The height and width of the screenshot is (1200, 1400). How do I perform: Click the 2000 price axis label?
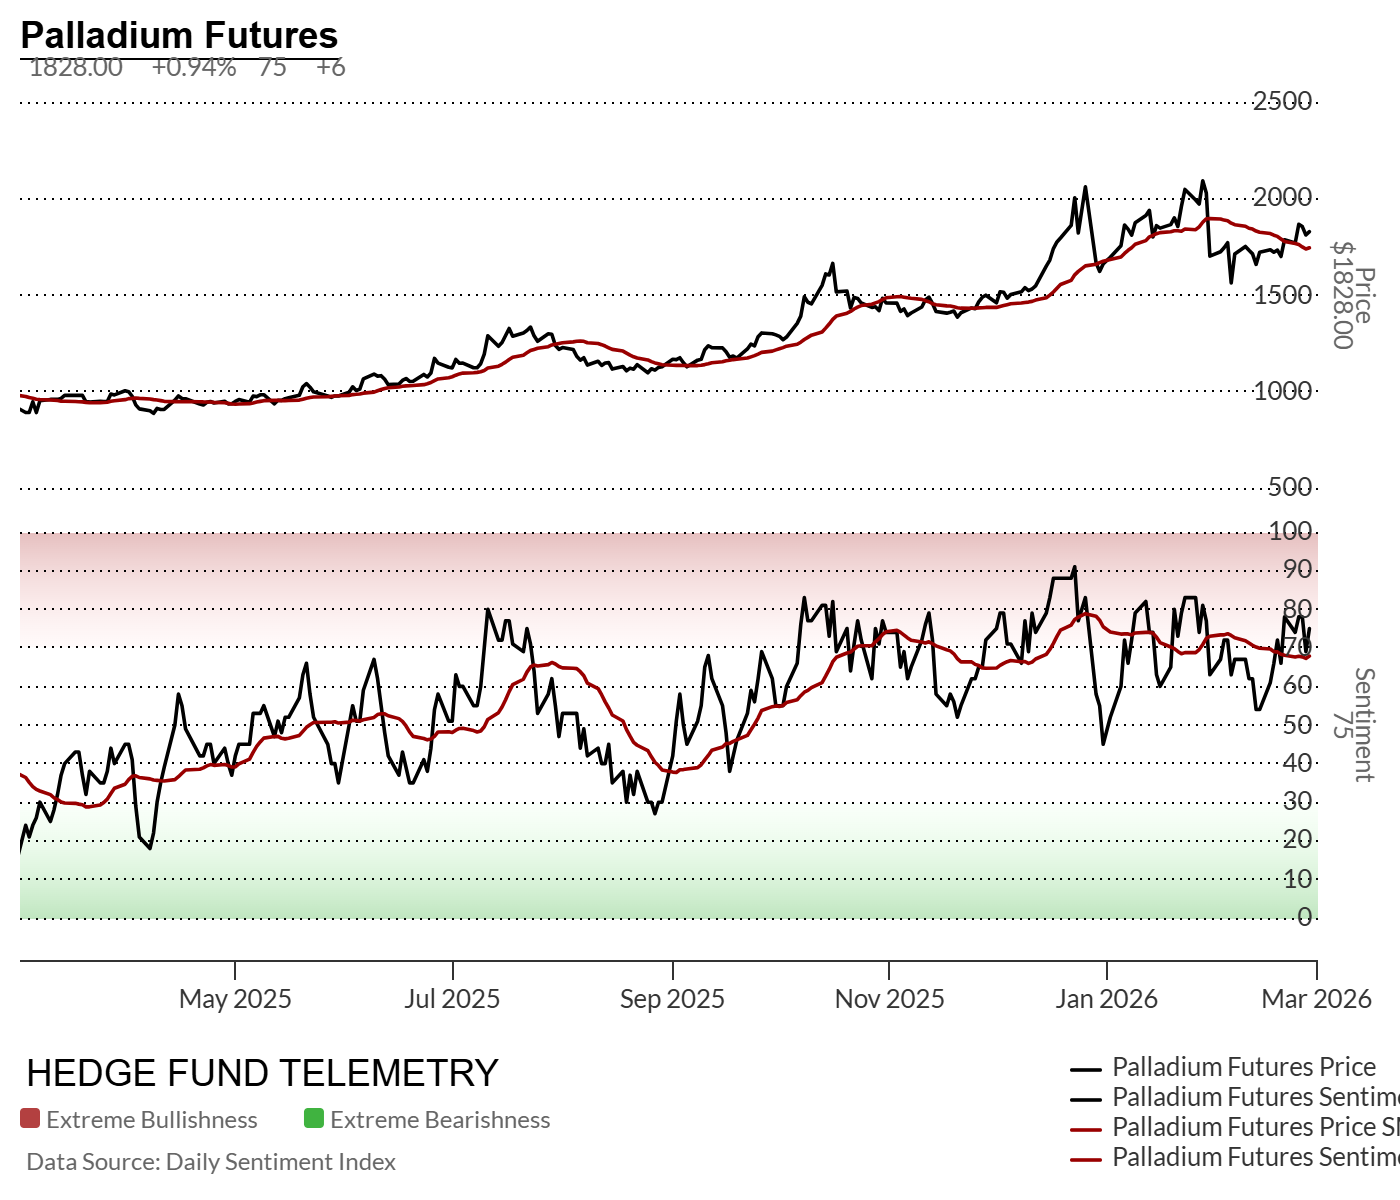point(1283,197)
